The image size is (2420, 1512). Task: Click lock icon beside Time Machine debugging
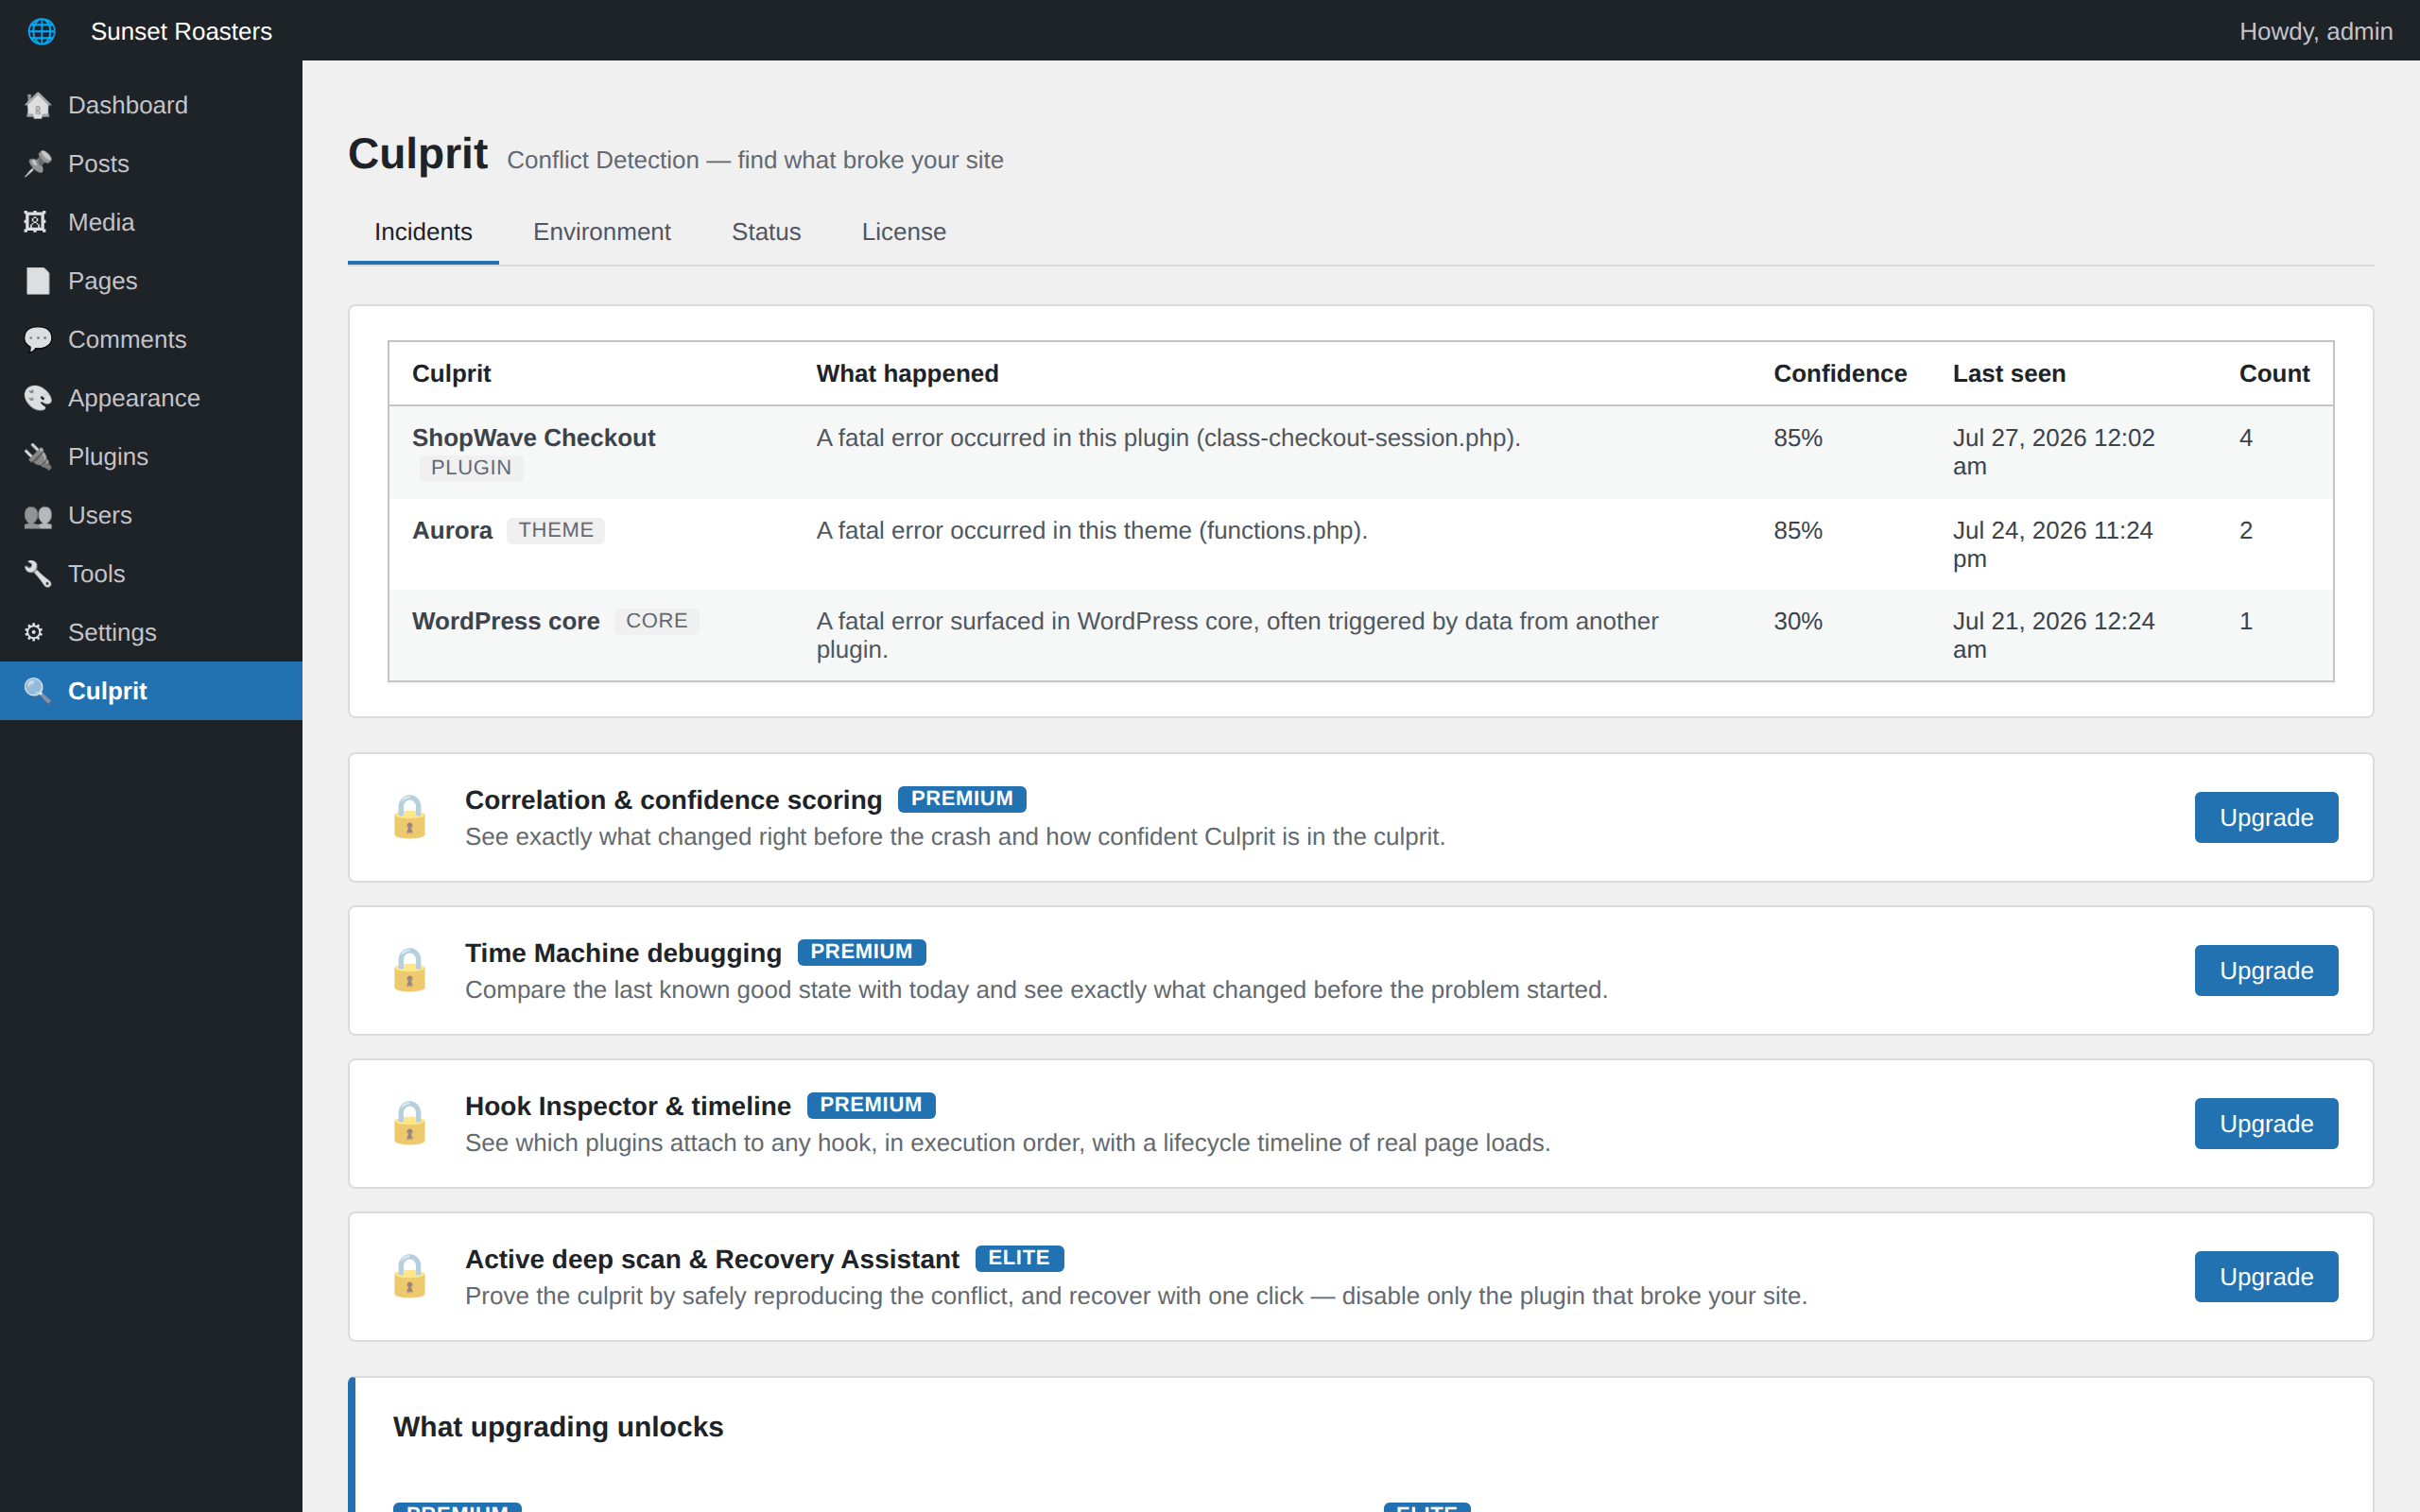[x=410, y=970]
